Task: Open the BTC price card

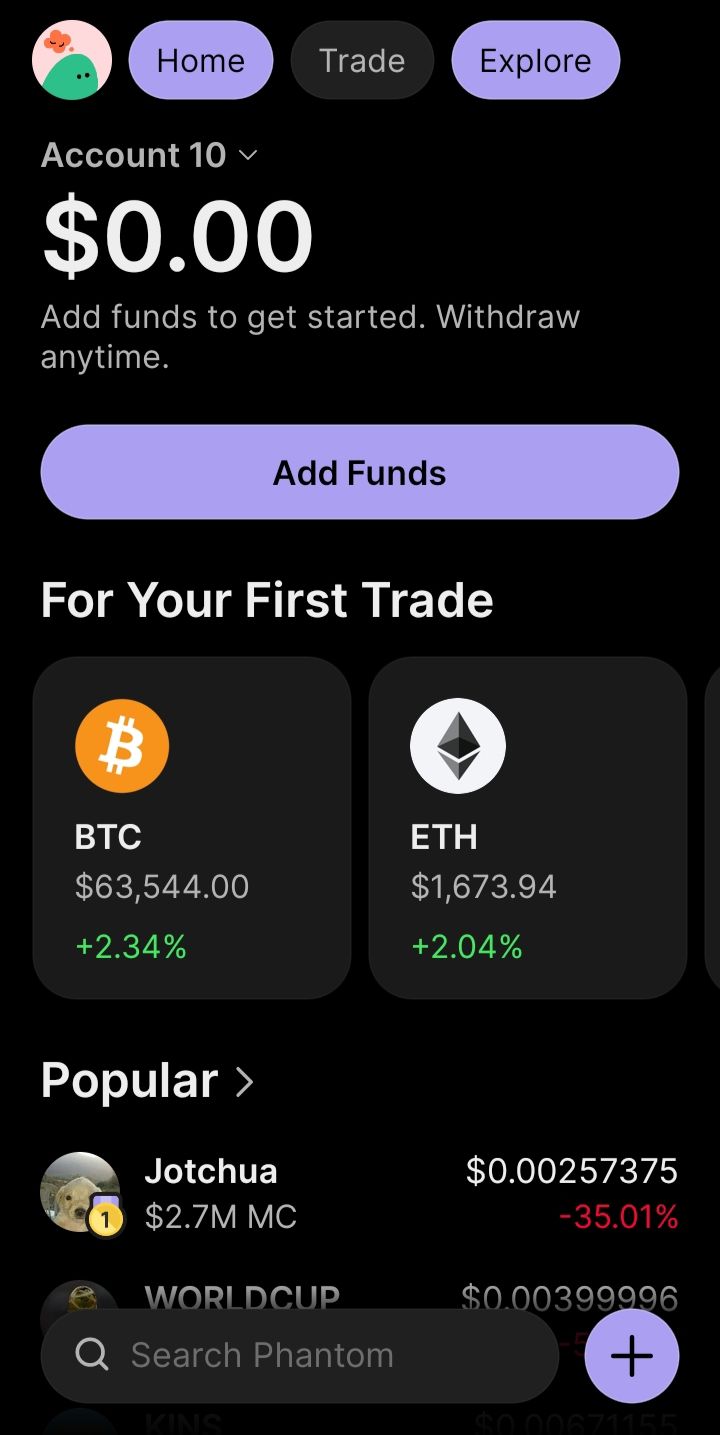Action: tap(192, 828)
